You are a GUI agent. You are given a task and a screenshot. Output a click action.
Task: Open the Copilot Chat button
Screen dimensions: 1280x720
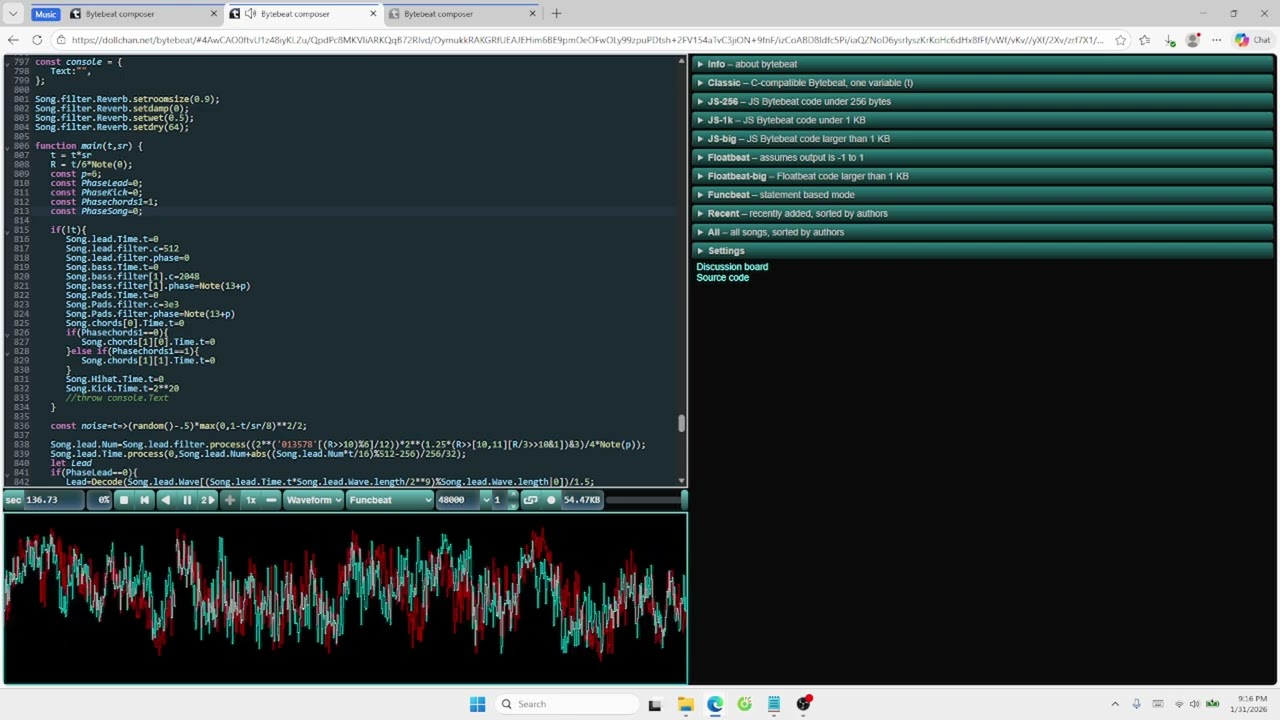(x=1252, y=40)
